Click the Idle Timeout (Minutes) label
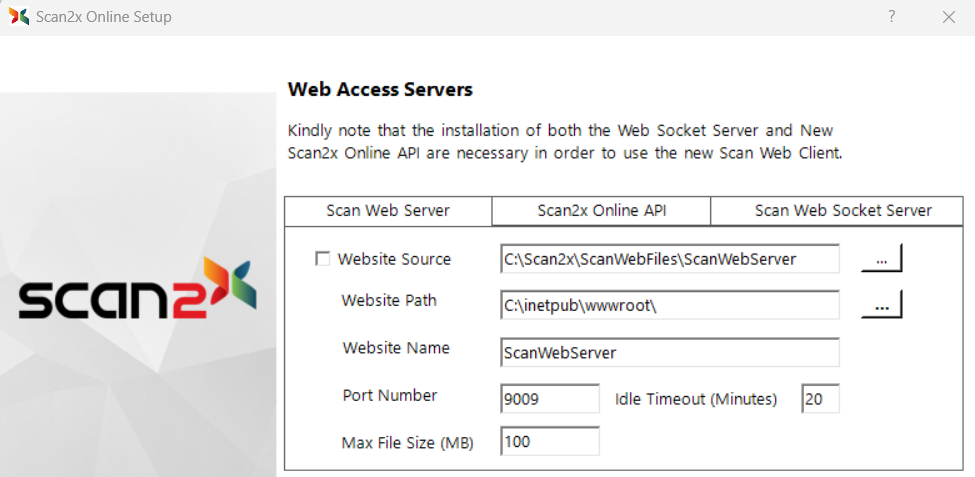This screenshot has height=477, width=975. (695, 399)
